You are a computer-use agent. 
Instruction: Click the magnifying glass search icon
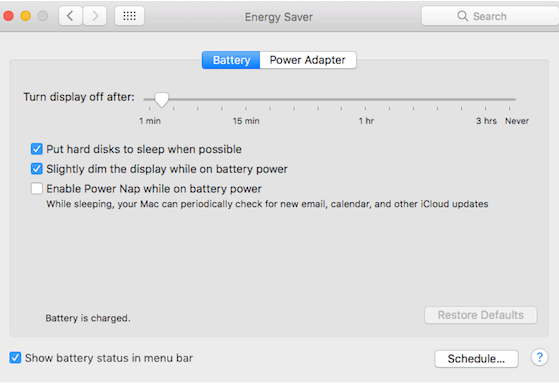462,16
